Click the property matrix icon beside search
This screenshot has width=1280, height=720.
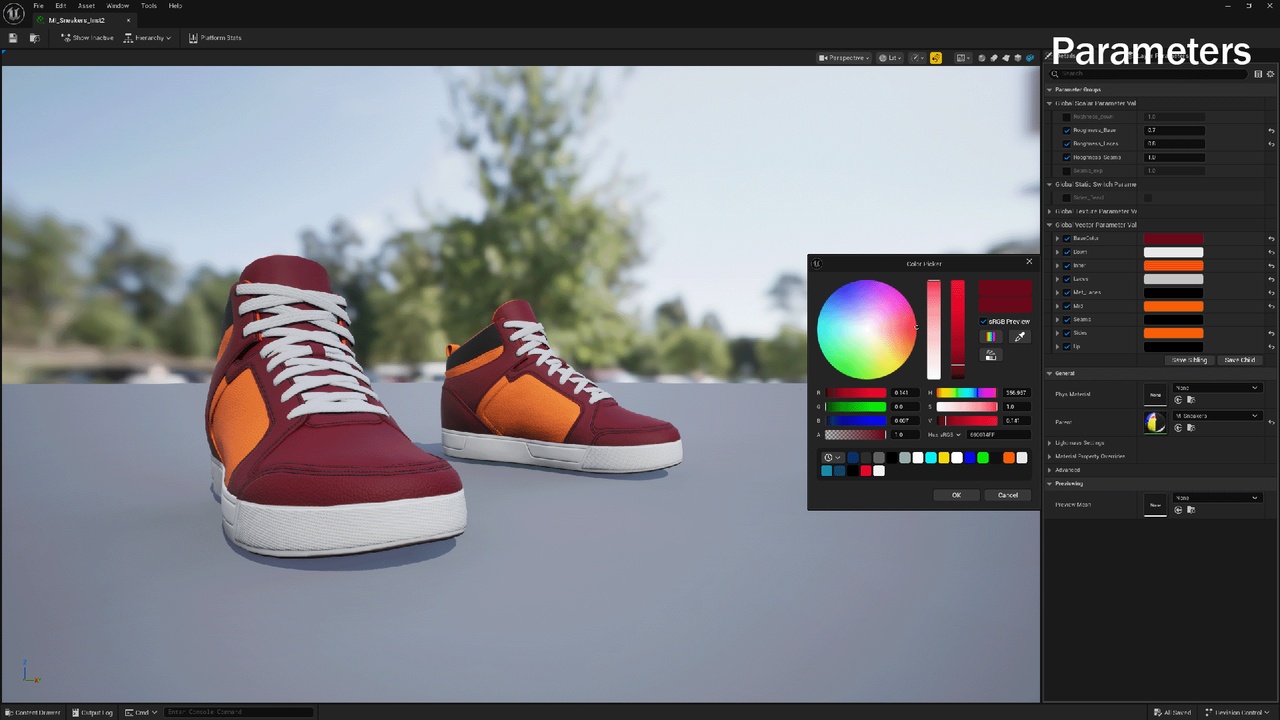(1258, 73)
